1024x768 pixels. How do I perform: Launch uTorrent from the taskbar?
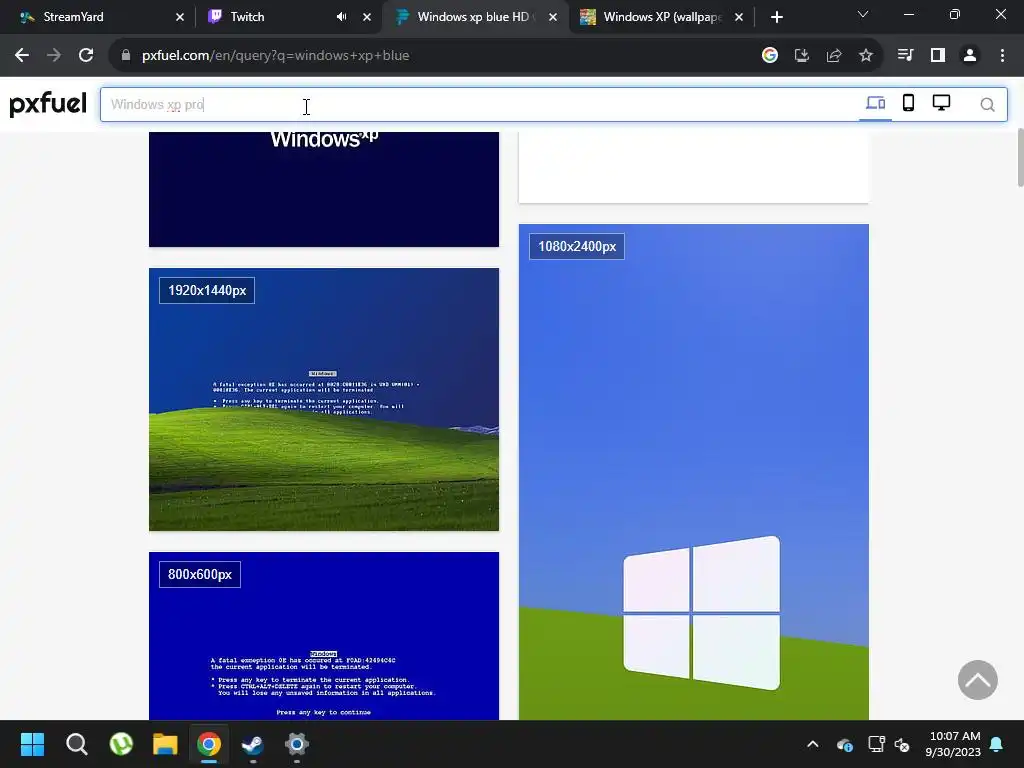121,744
